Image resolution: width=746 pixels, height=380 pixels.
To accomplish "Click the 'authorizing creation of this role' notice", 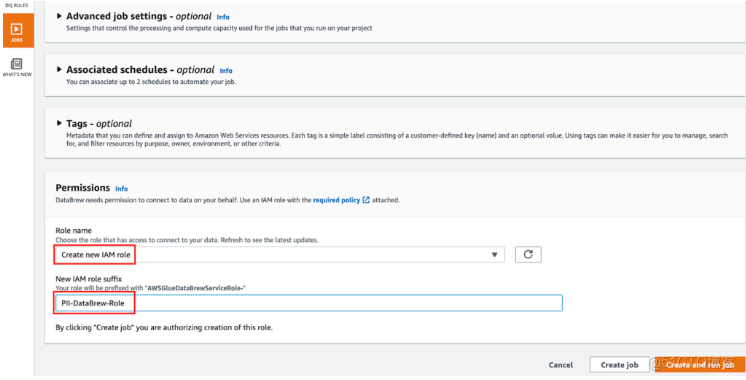I will [164, 328].
